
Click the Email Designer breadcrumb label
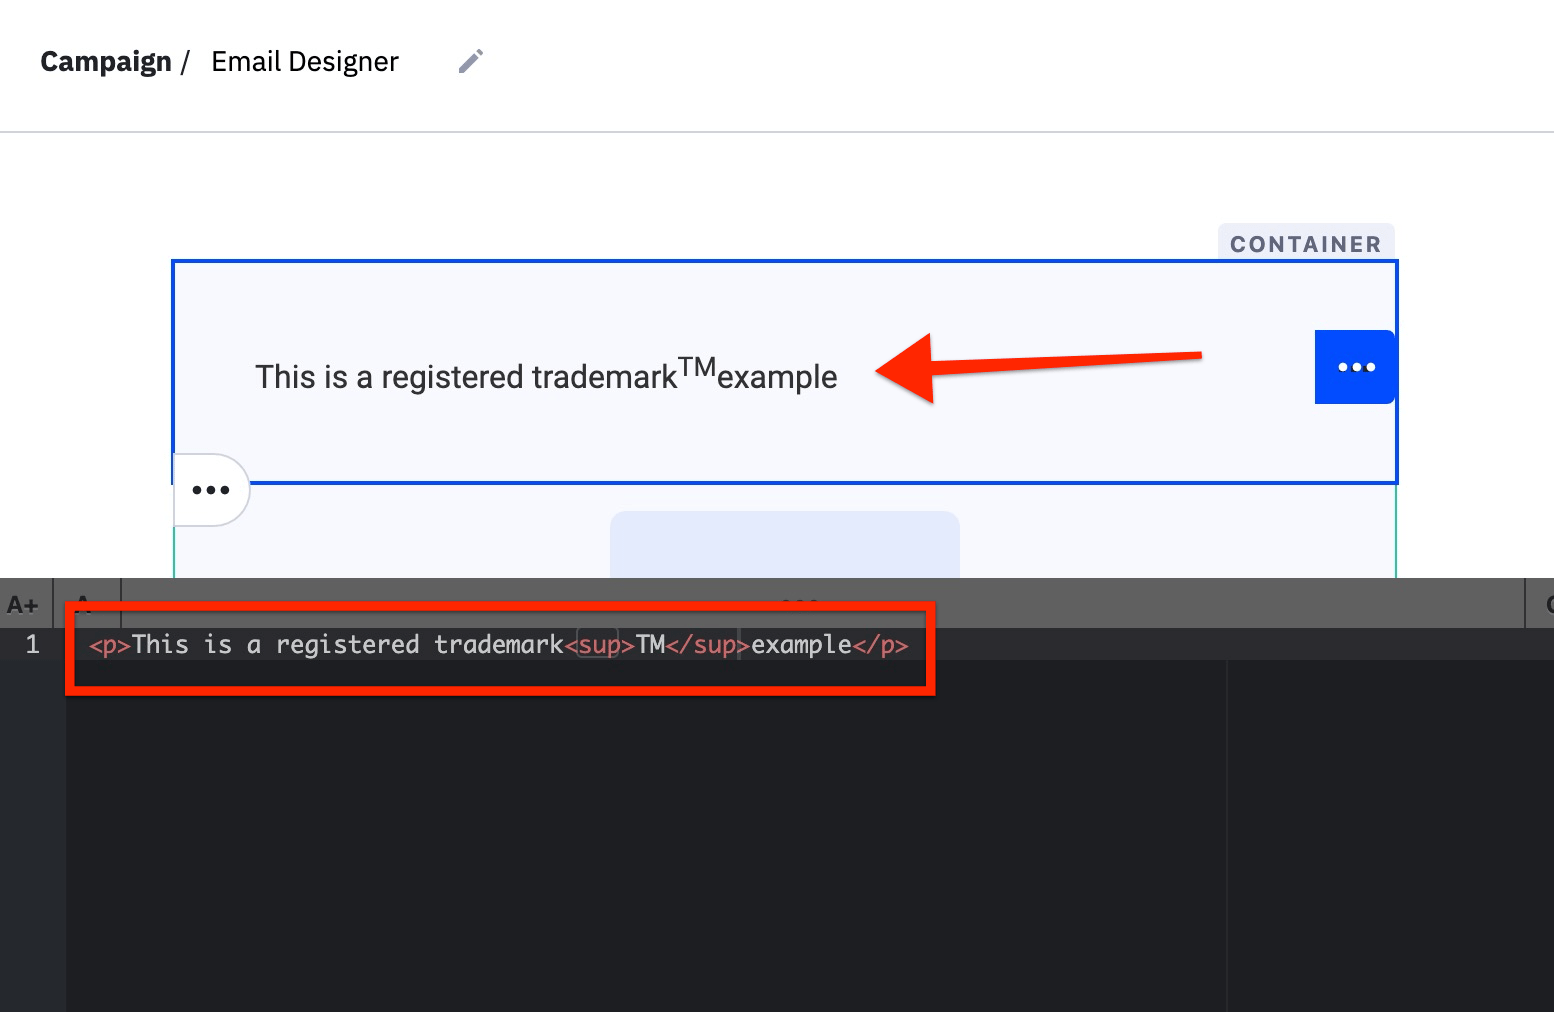coord(304,62)
